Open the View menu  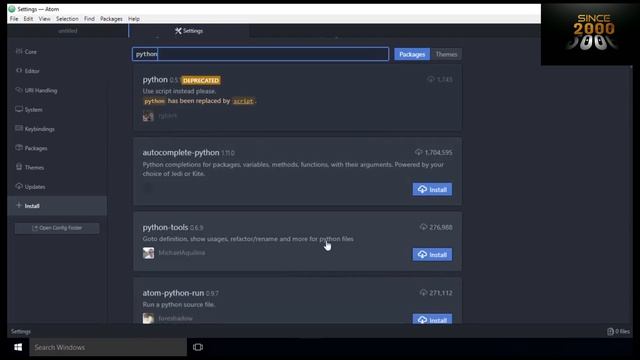click(x=44, y=19)
